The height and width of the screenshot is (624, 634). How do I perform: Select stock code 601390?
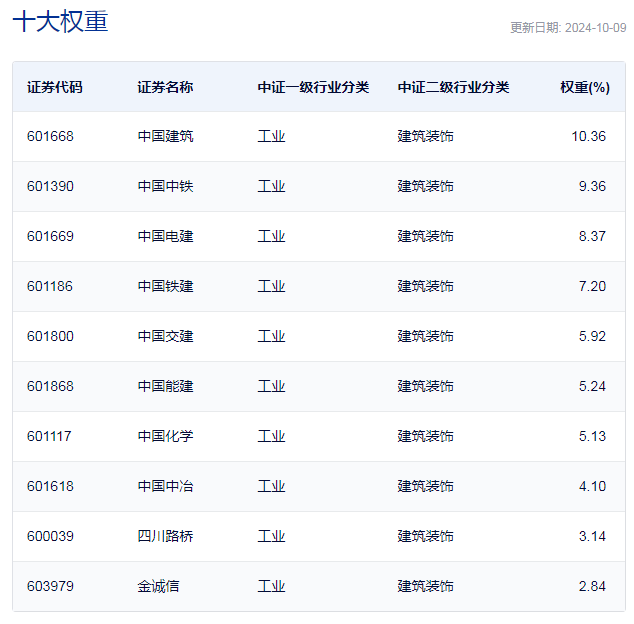pos(50,186)
